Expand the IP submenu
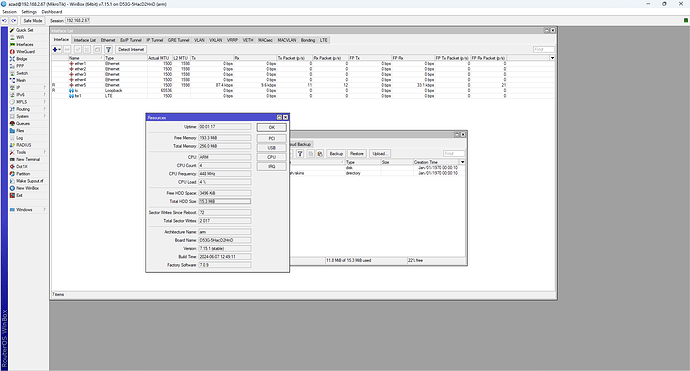 (27, 88)
